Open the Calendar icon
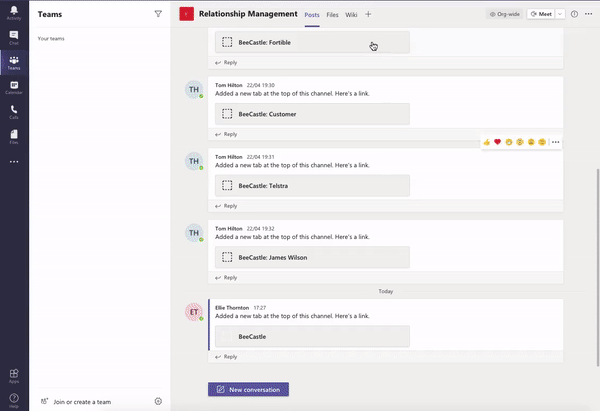The image size is (600, 411). coord(14,87)
